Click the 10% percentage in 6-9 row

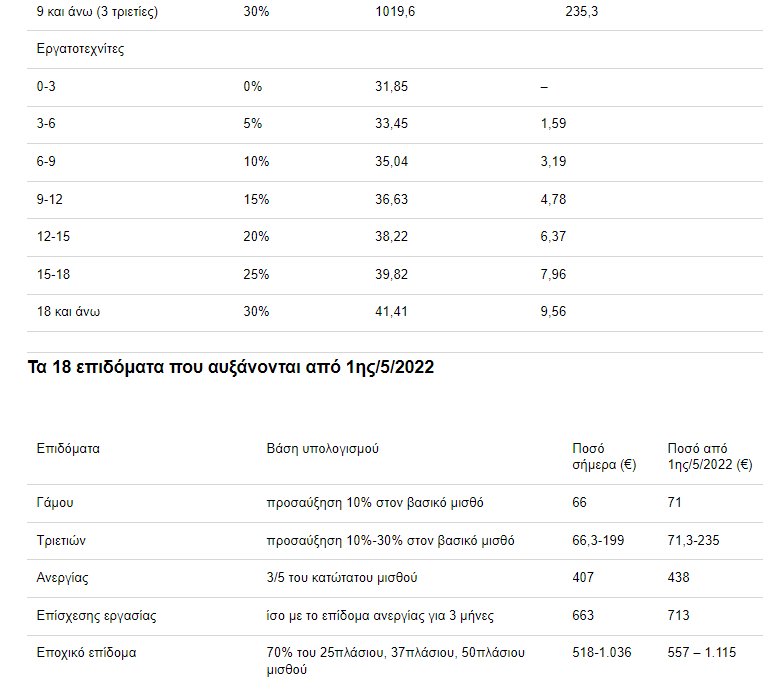coord(256,162)
